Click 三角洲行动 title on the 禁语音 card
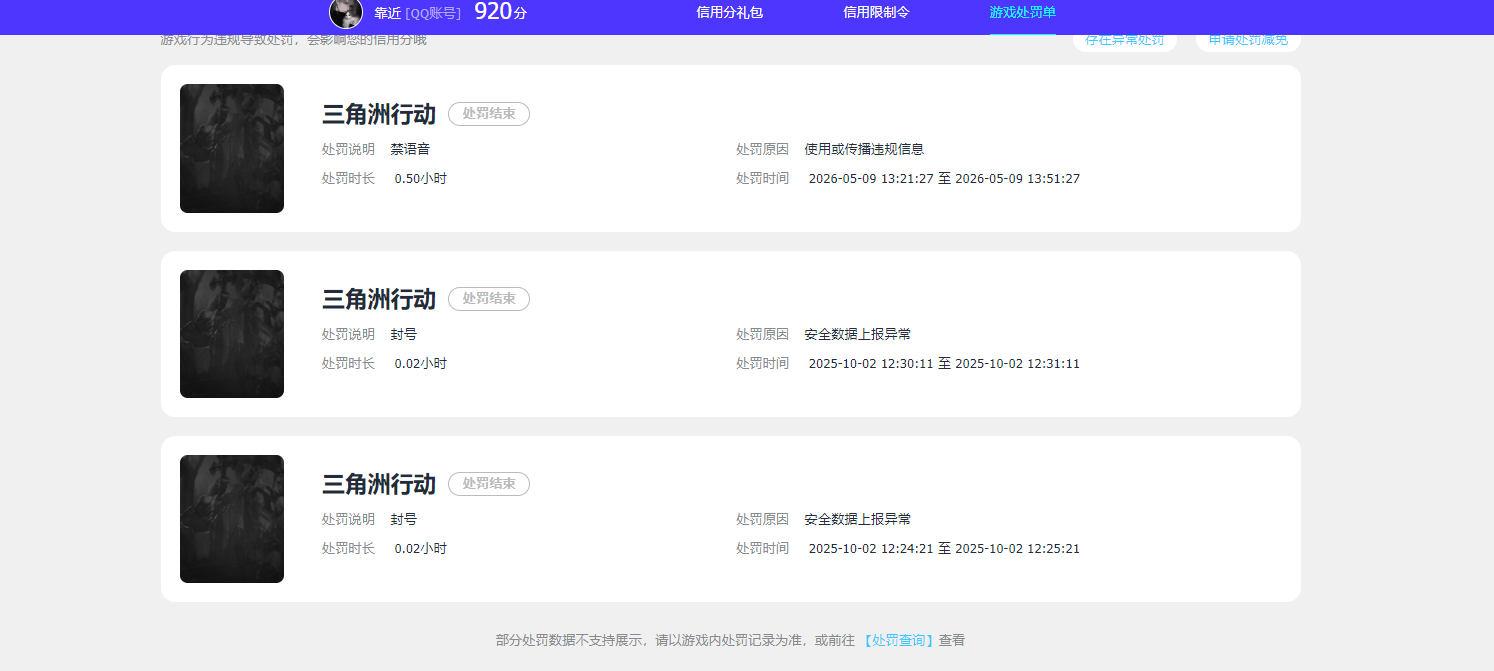1494x671 pixels. pyautogui.click(x=379, y=114)
